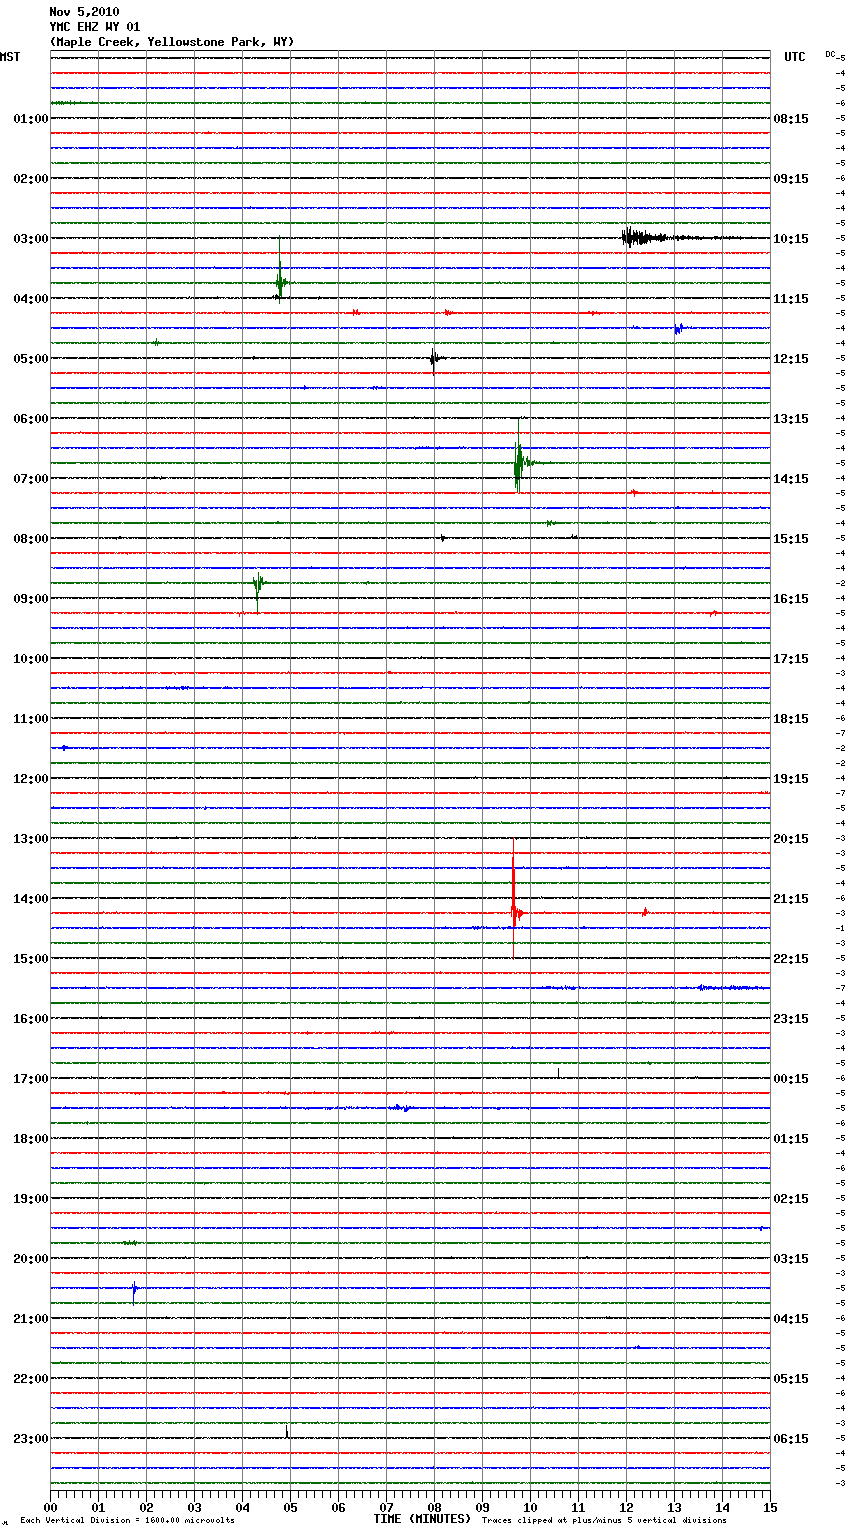This screenshot has width=850, height=1534.
Task: Click the 10:15 UTC time label
Action: tap(791, 238)
